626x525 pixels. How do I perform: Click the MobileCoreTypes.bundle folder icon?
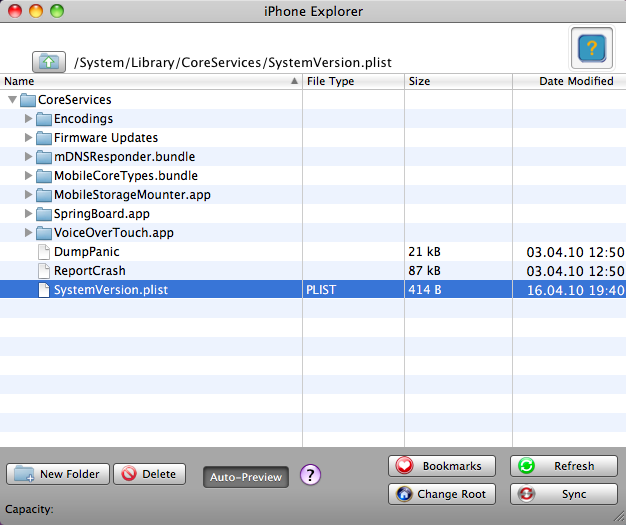[44, 176]
